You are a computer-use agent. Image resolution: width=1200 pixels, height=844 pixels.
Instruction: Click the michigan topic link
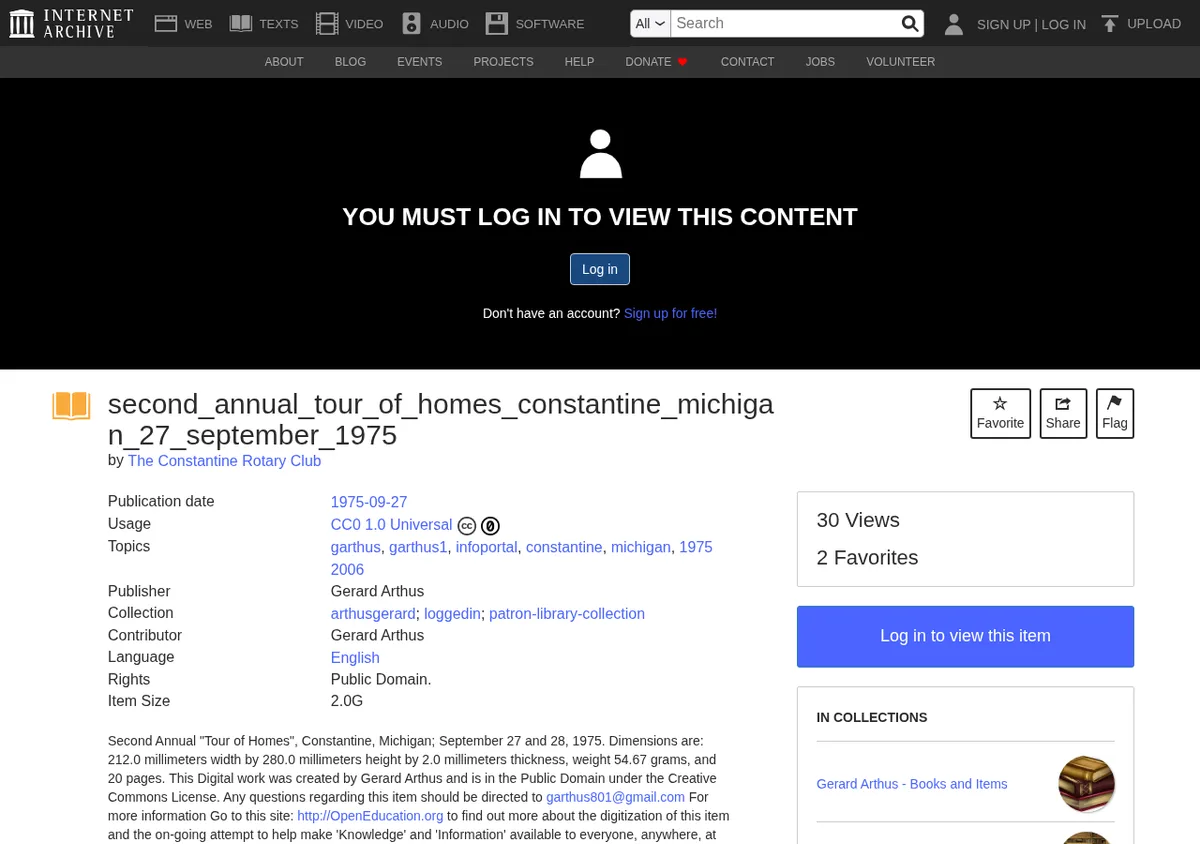click(x=640, y=547)
